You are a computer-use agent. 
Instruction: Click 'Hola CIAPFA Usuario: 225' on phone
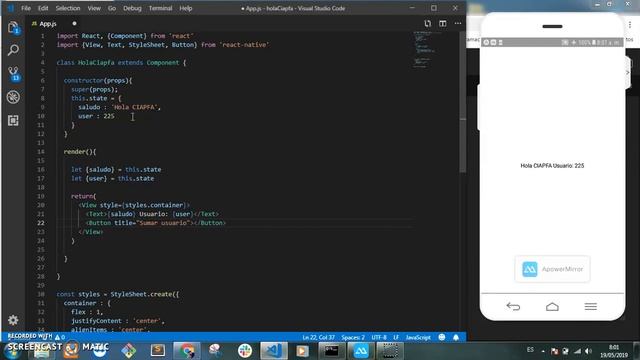pyautogui.click(x=552, y=166)
